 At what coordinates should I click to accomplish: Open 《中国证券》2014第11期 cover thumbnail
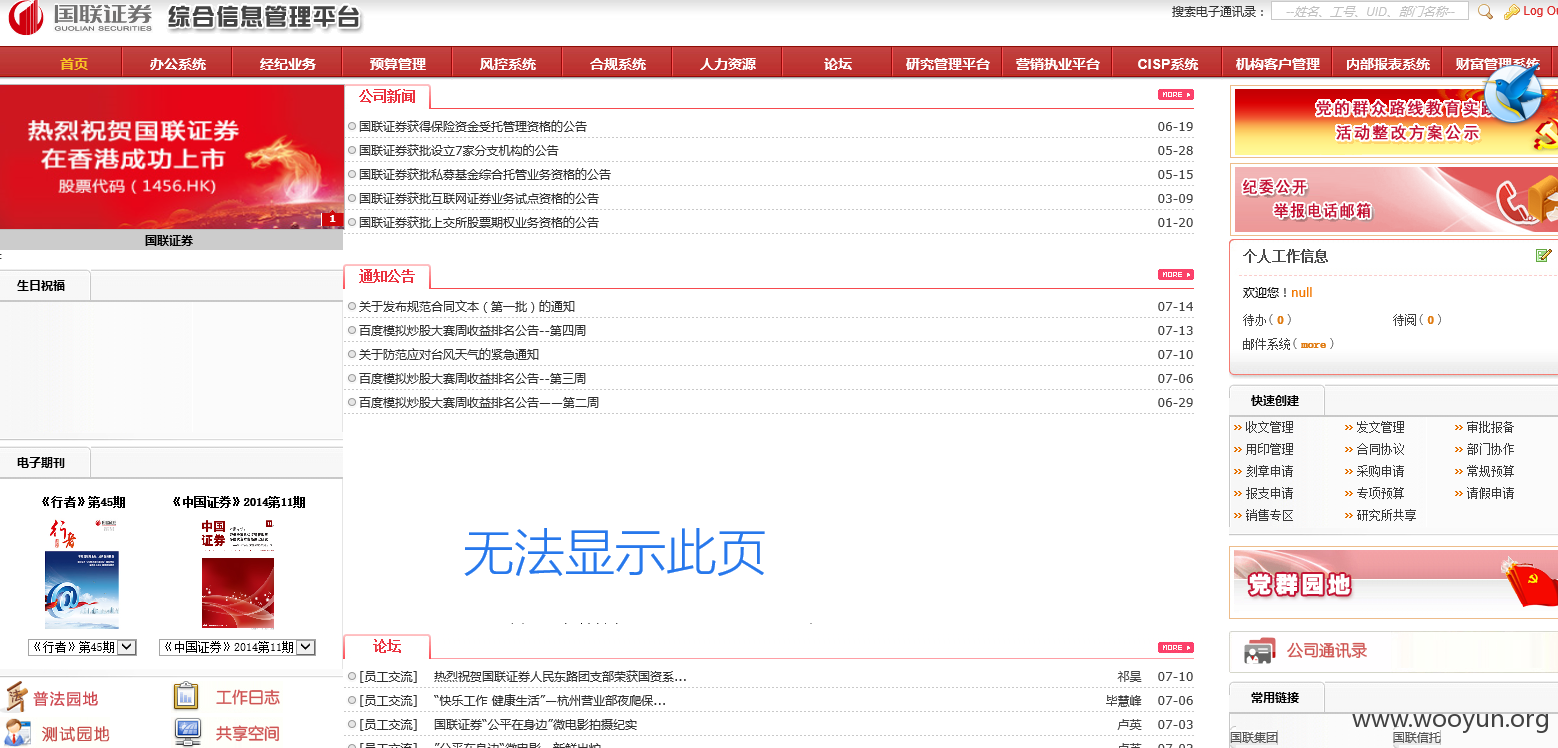237,573
